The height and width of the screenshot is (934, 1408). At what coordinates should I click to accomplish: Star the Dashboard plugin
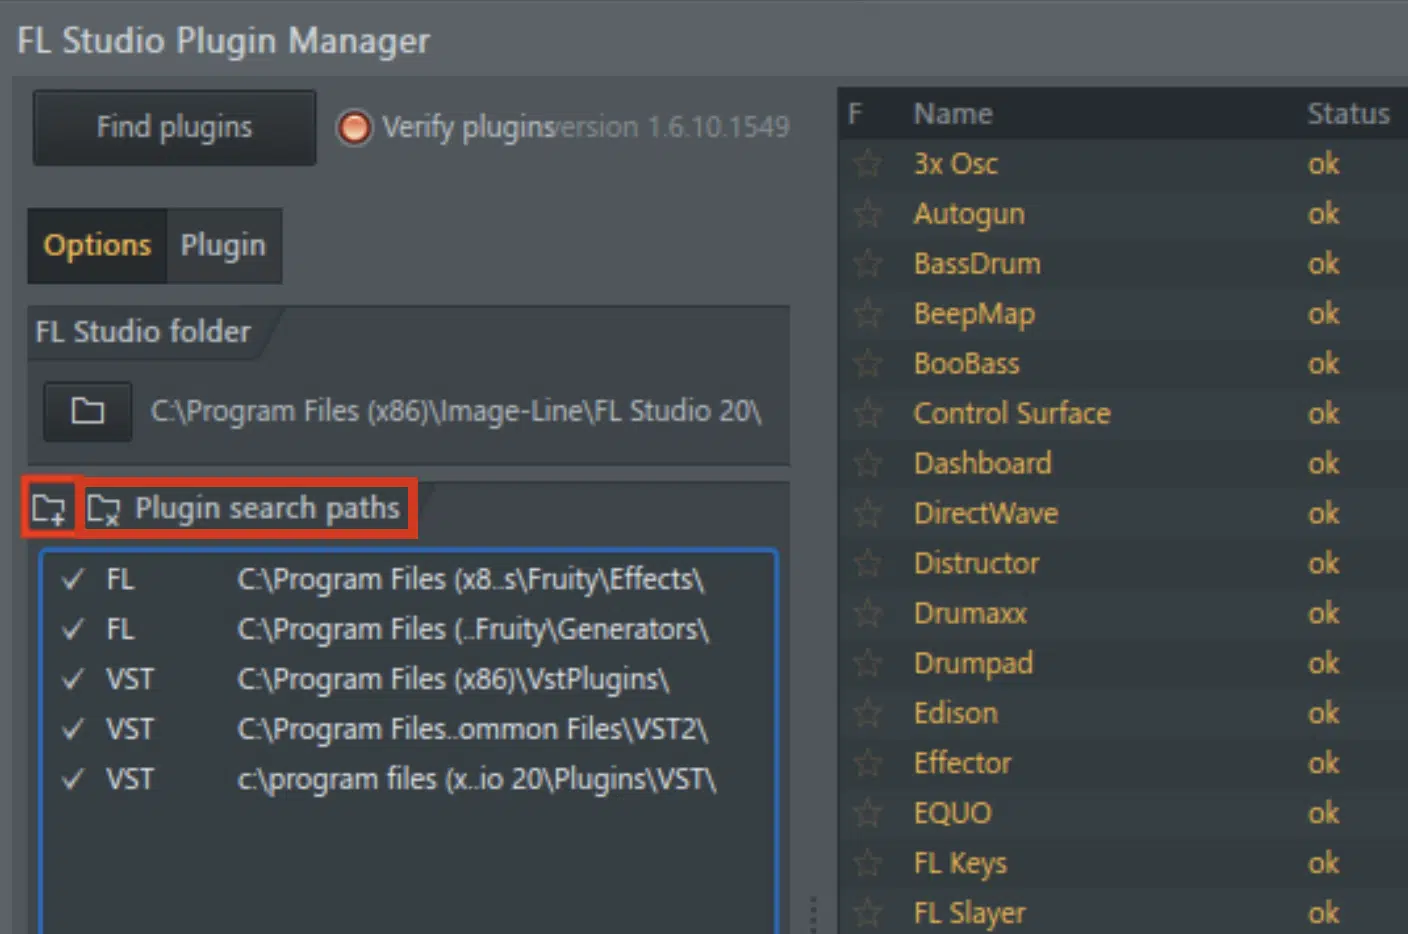click(867, 463)
